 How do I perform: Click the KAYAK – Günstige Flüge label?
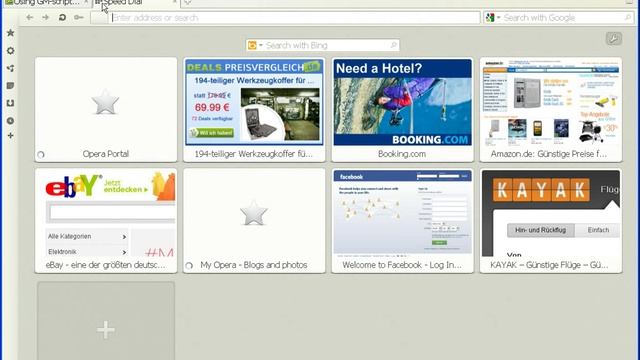(549, 265)
